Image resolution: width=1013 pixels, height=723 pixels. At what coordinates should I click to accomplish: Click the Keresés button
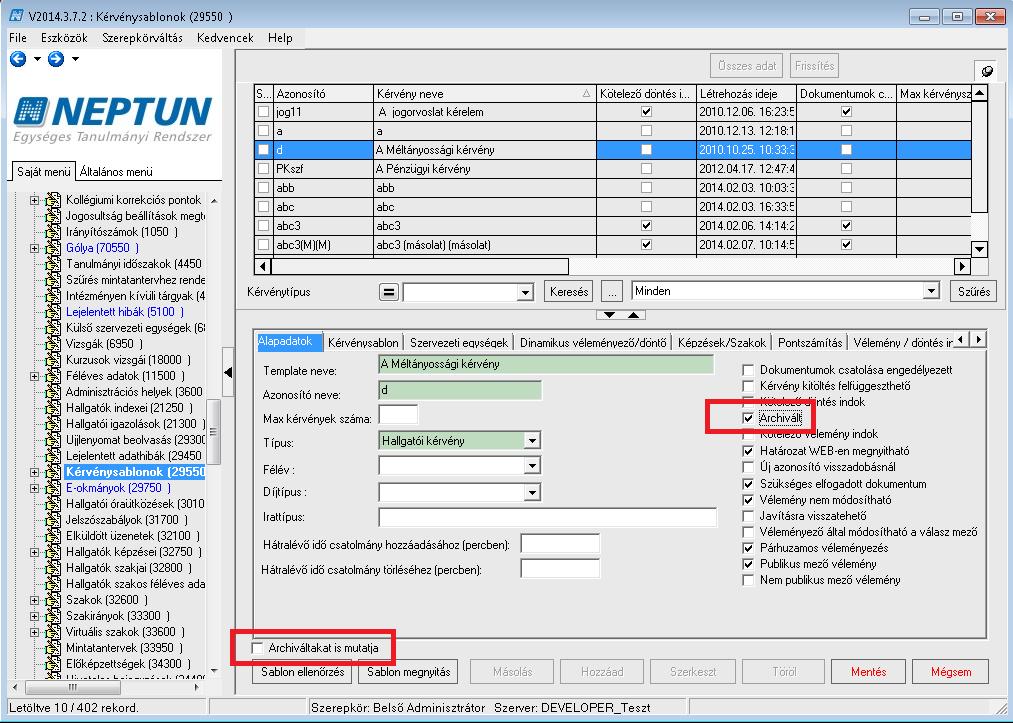[569, 292]
